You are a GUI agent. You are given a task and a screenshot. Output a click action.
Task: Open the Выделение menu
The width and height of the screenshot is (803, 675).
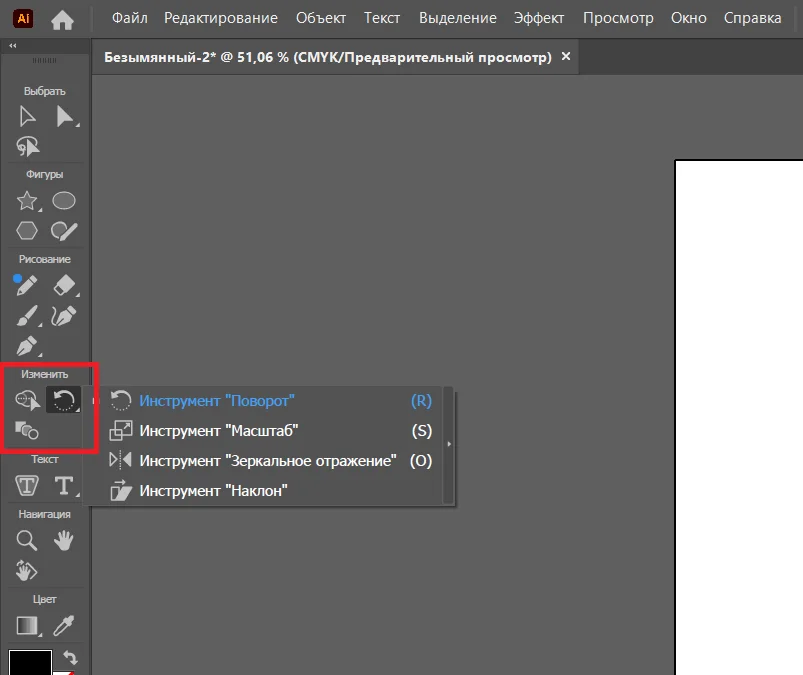(x=457, y=18)
